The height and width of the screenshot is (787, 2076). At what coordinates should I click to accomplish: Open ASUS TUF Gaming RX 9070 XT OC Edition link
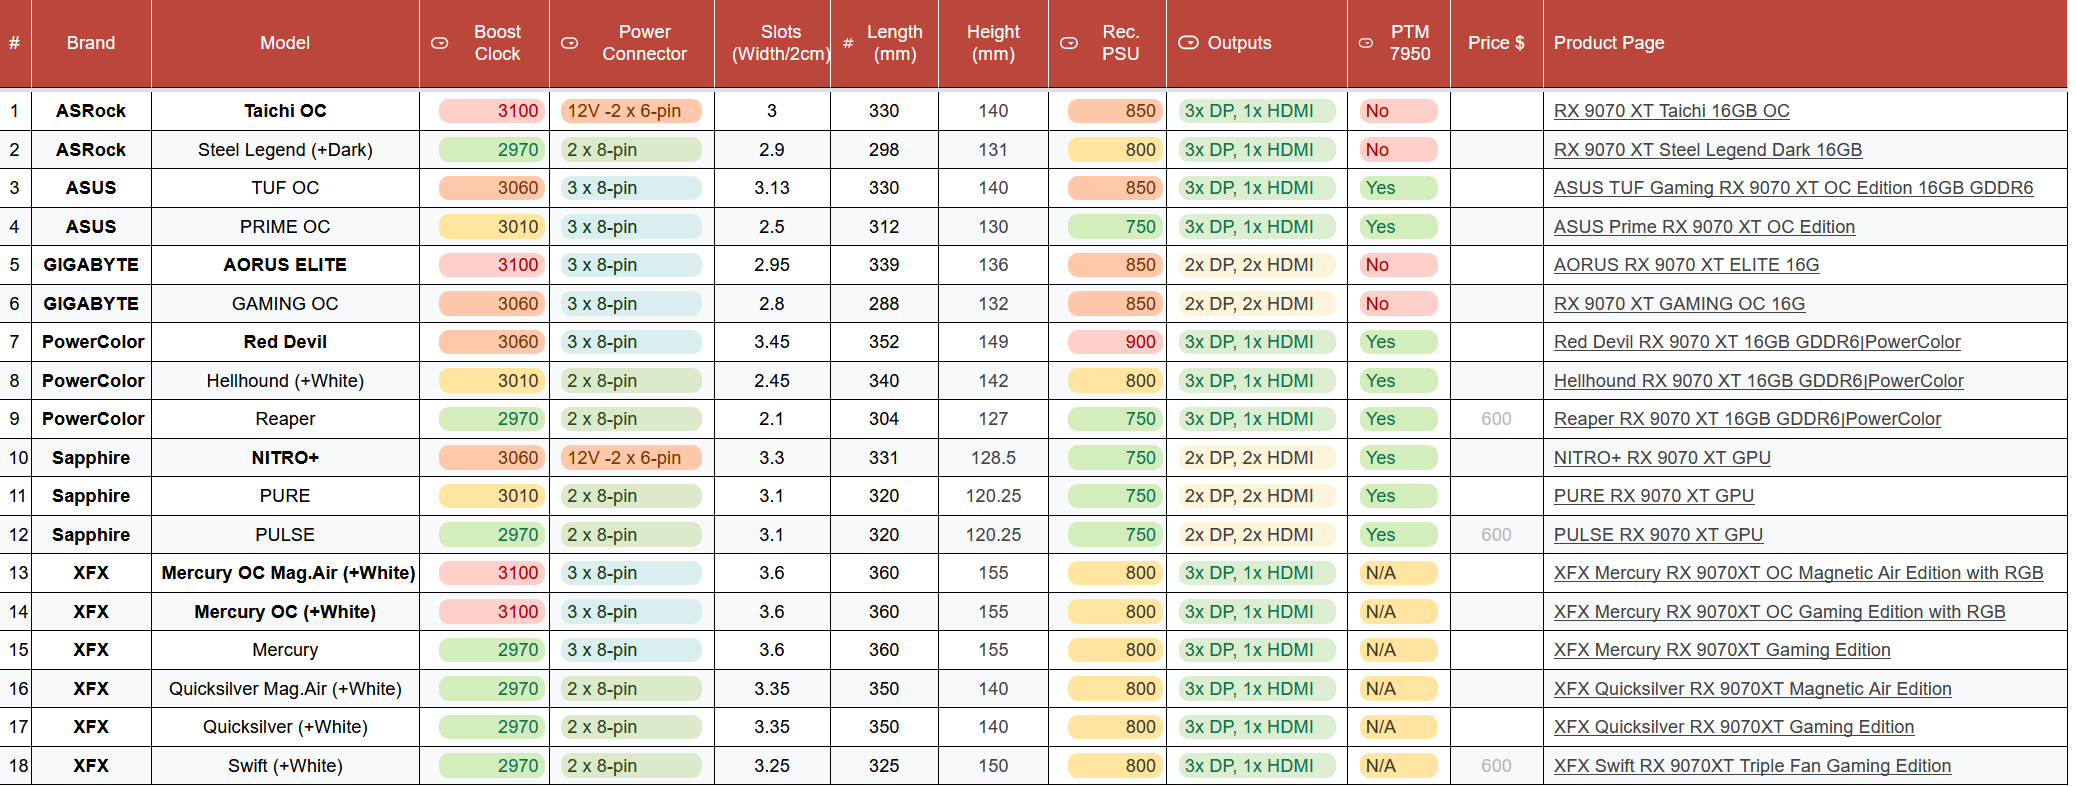(1793, 188)
